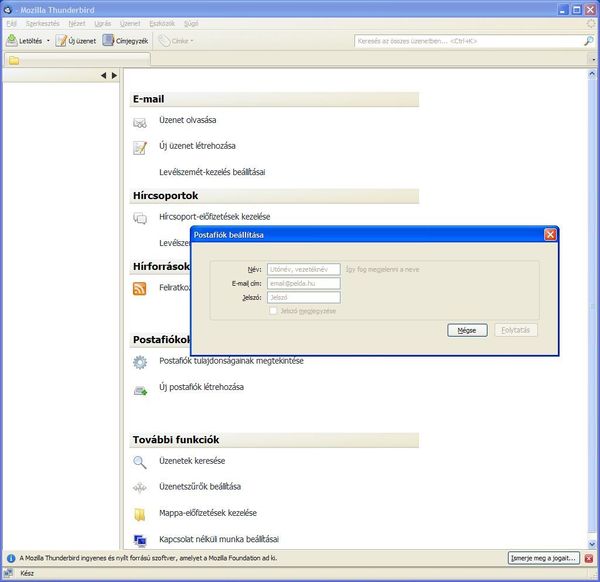Click the Név input field
This screenshot has height=582, width=600.
coord(303,269)
